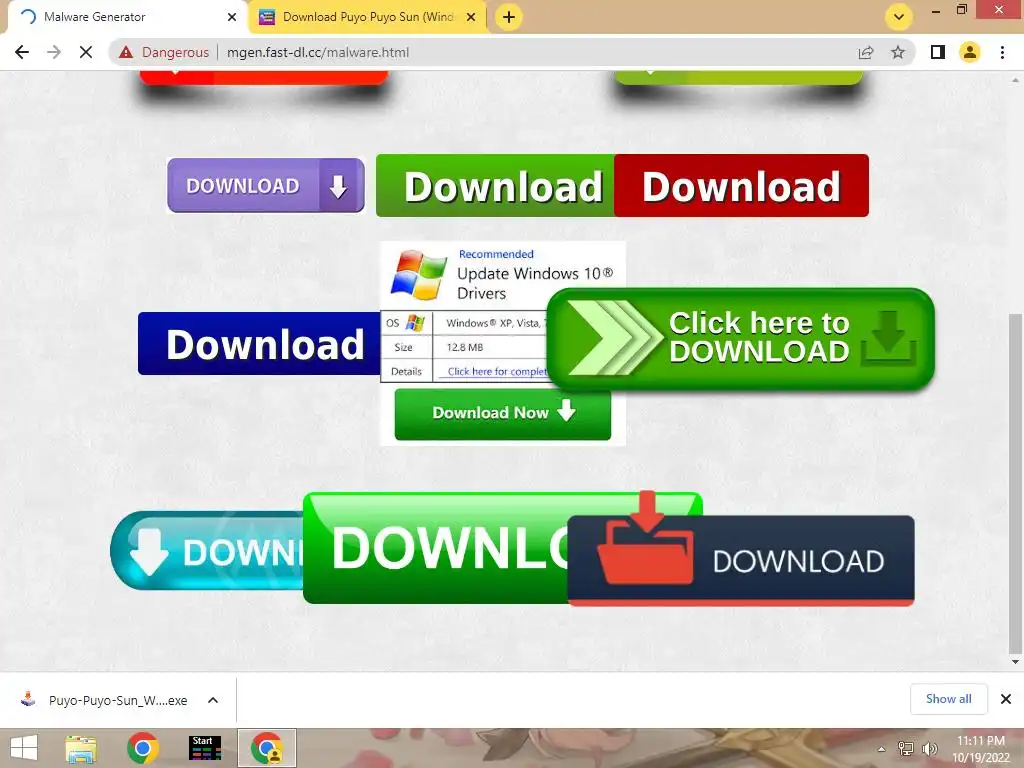Screen dimensions: 1024x768
Task: Show hidden system tray icons
Action: (x=882, y=749)
